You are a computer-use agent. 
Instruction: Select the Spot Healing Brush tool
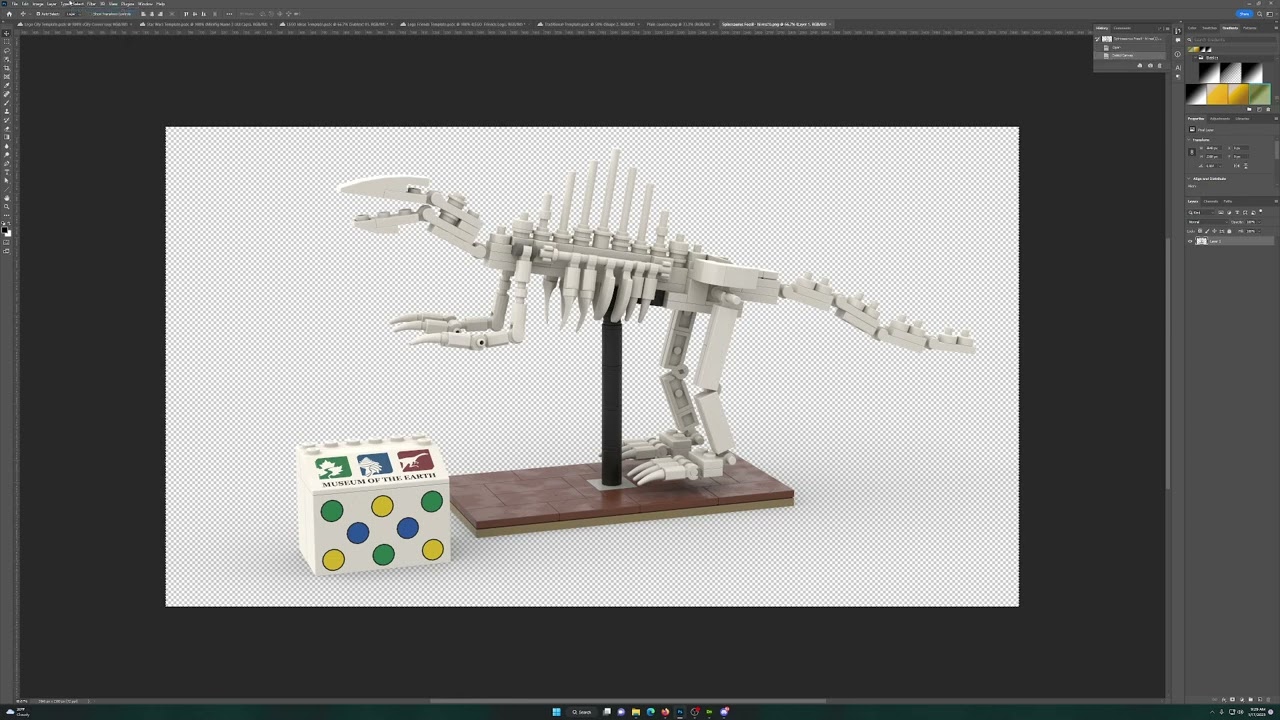[6, 93]
